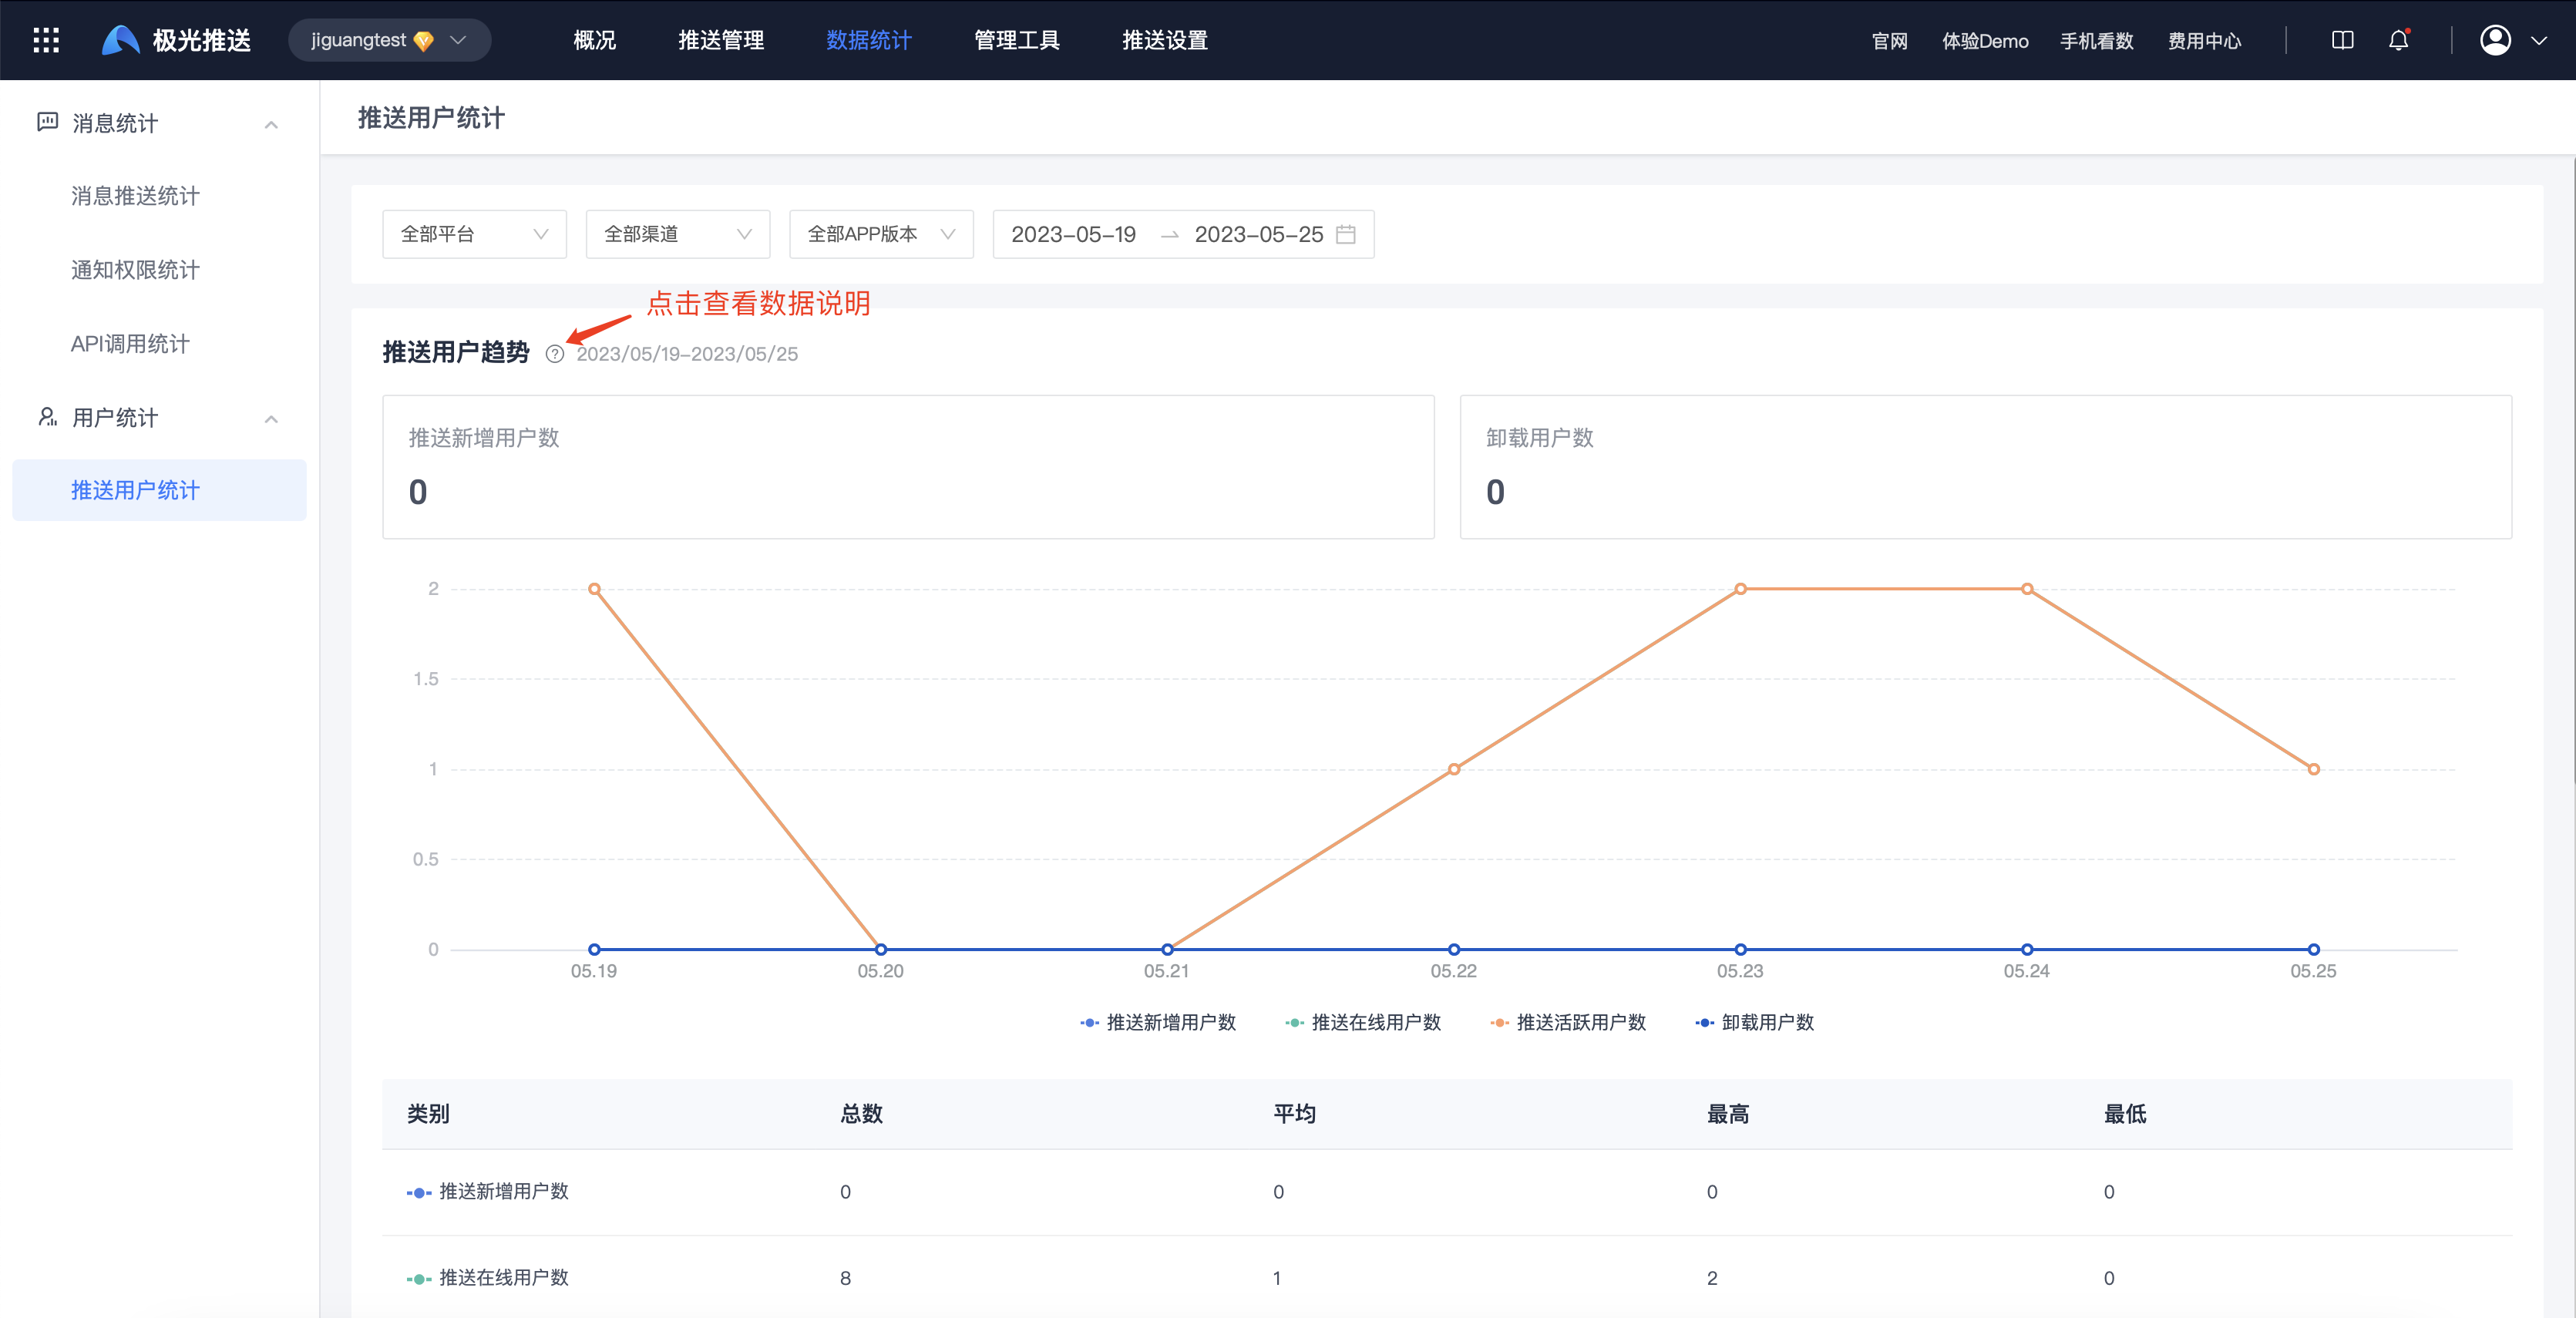2576x1318 pixels.
Task: Click the diamond VIP badge icon
Action: click(x=424, y=41)
